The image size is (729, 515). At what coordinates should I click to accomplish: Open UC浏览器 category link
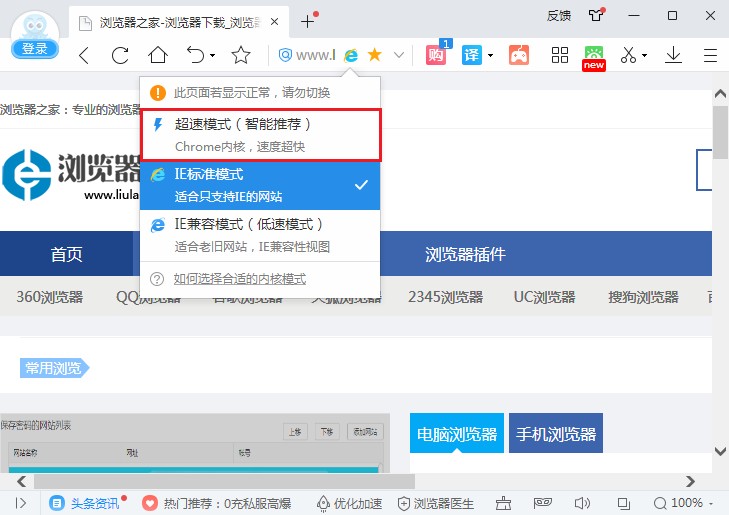click(544, 297)
